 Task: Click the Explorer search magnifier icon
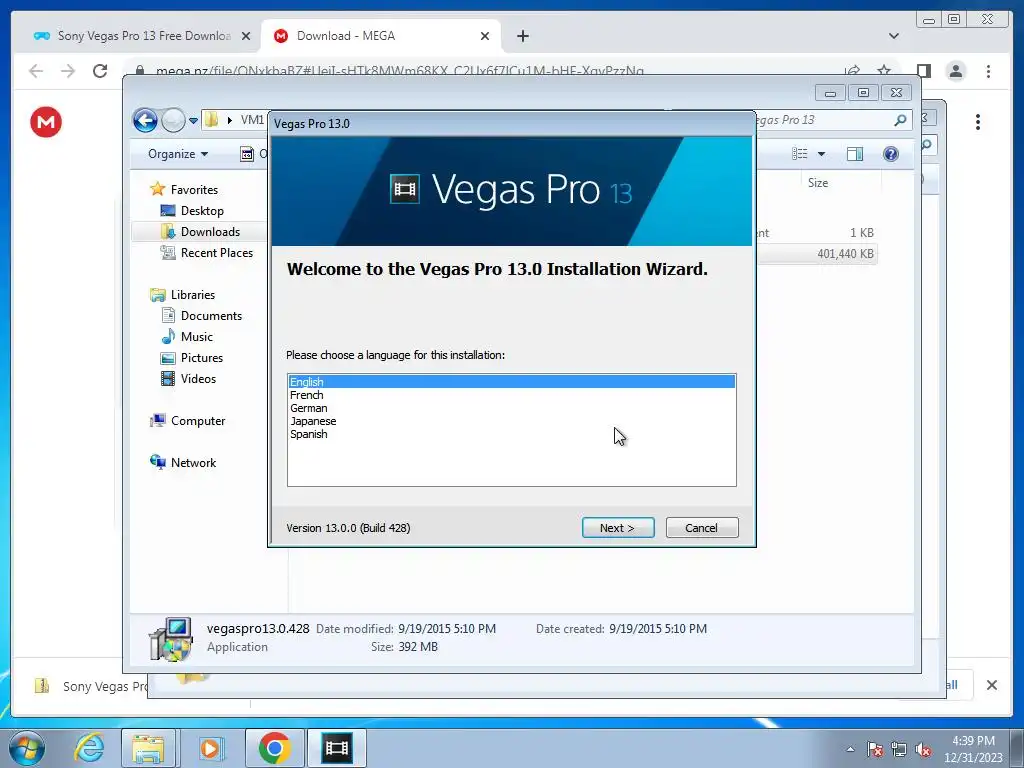pyautogui.click(x=900, y=120)
